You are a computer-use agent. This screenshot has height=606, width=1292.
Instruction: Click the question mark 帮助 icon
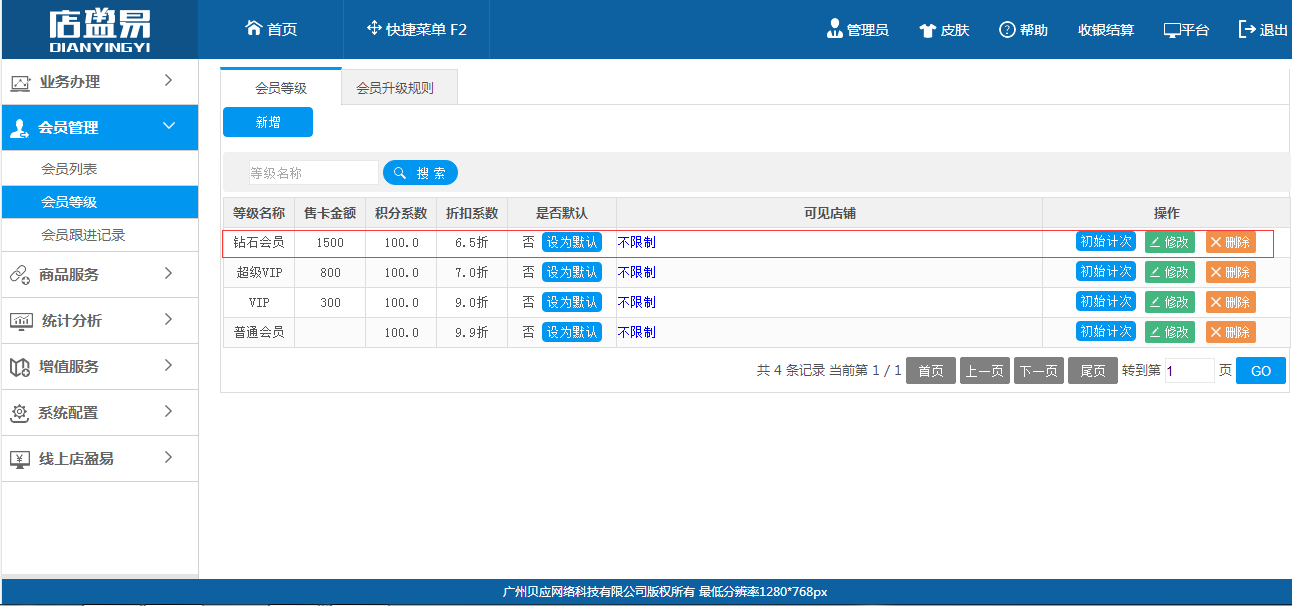click(x=1007, y=30)
